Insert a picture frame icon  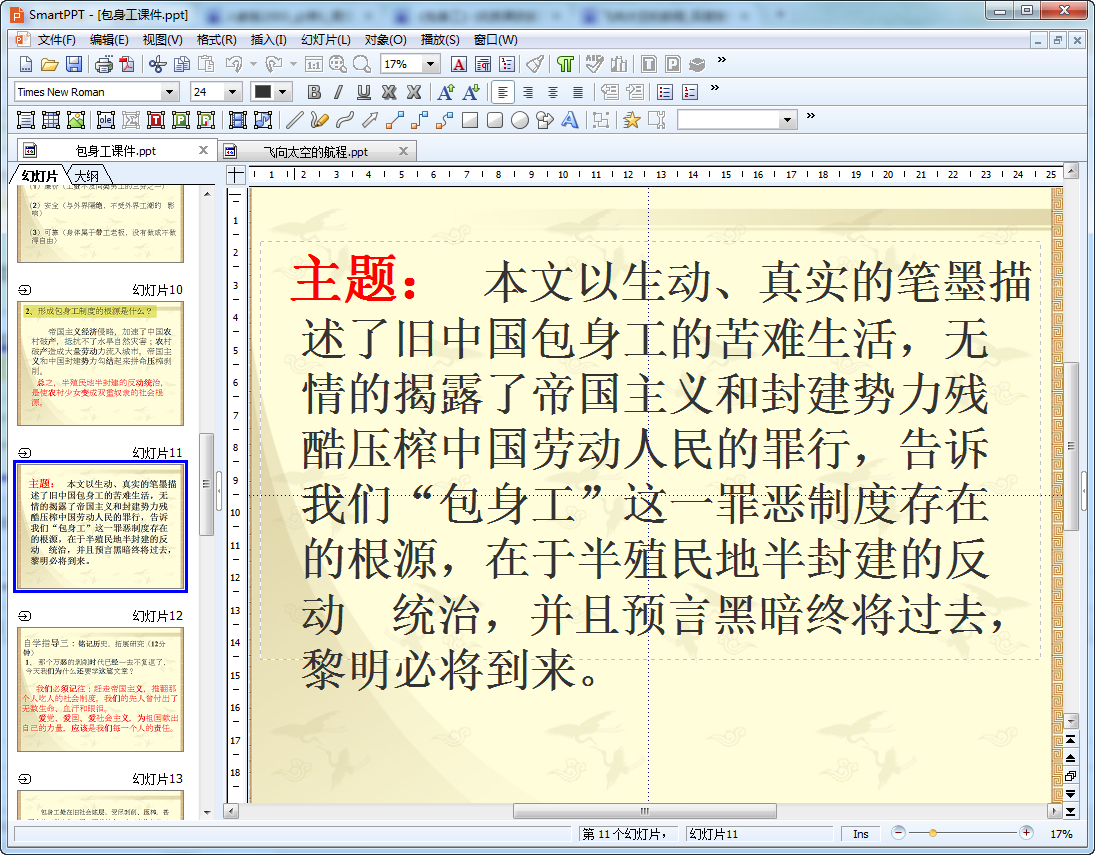tap(75, 120)
